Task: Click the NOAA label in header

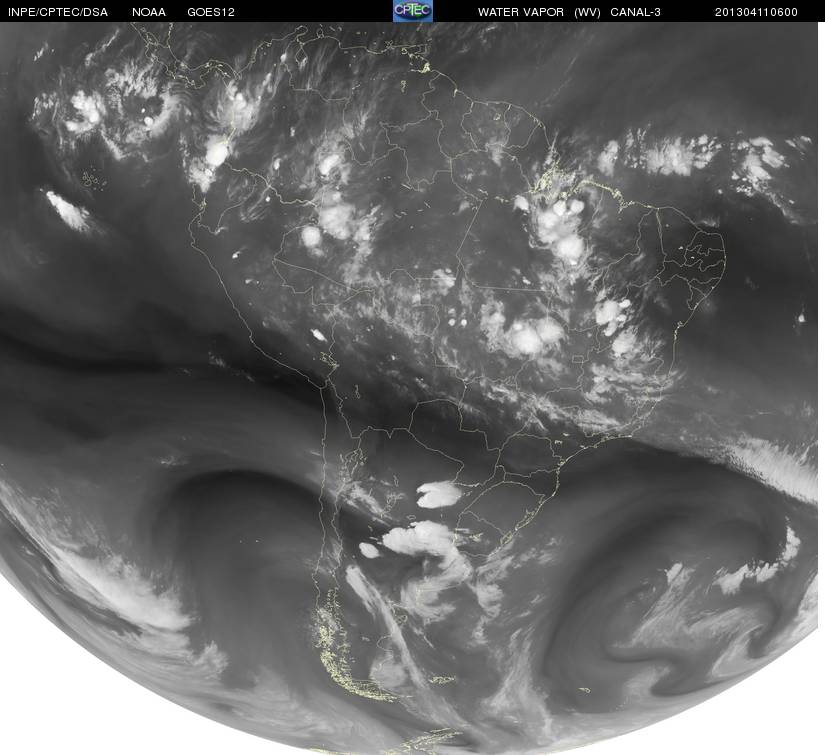Action: [x=149, y=12]
